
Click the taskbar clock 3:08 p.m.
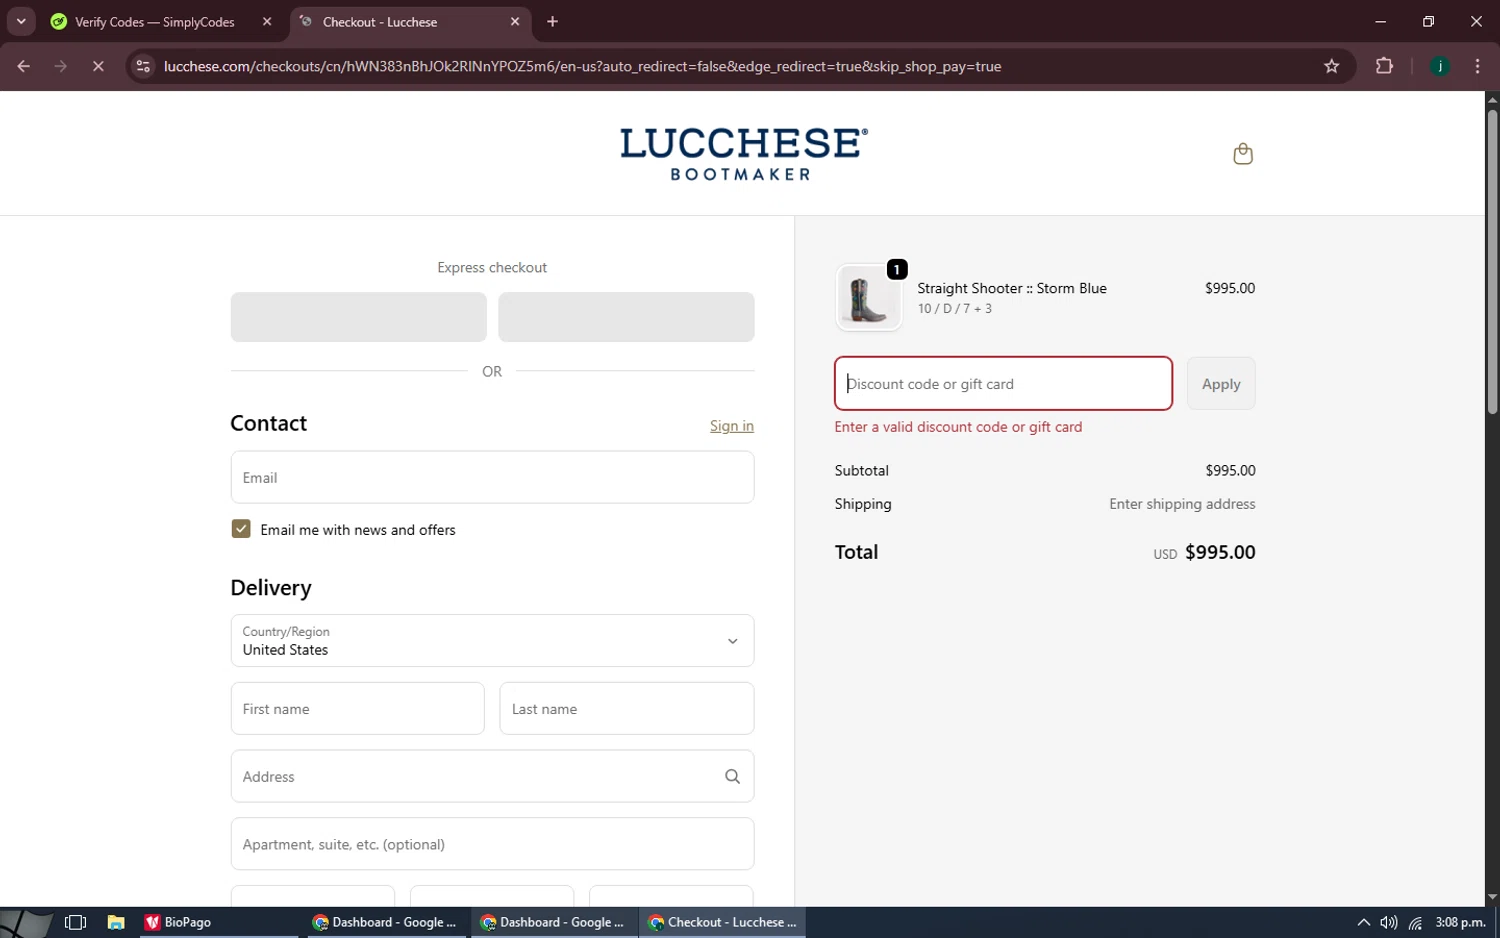(1460, 922)
